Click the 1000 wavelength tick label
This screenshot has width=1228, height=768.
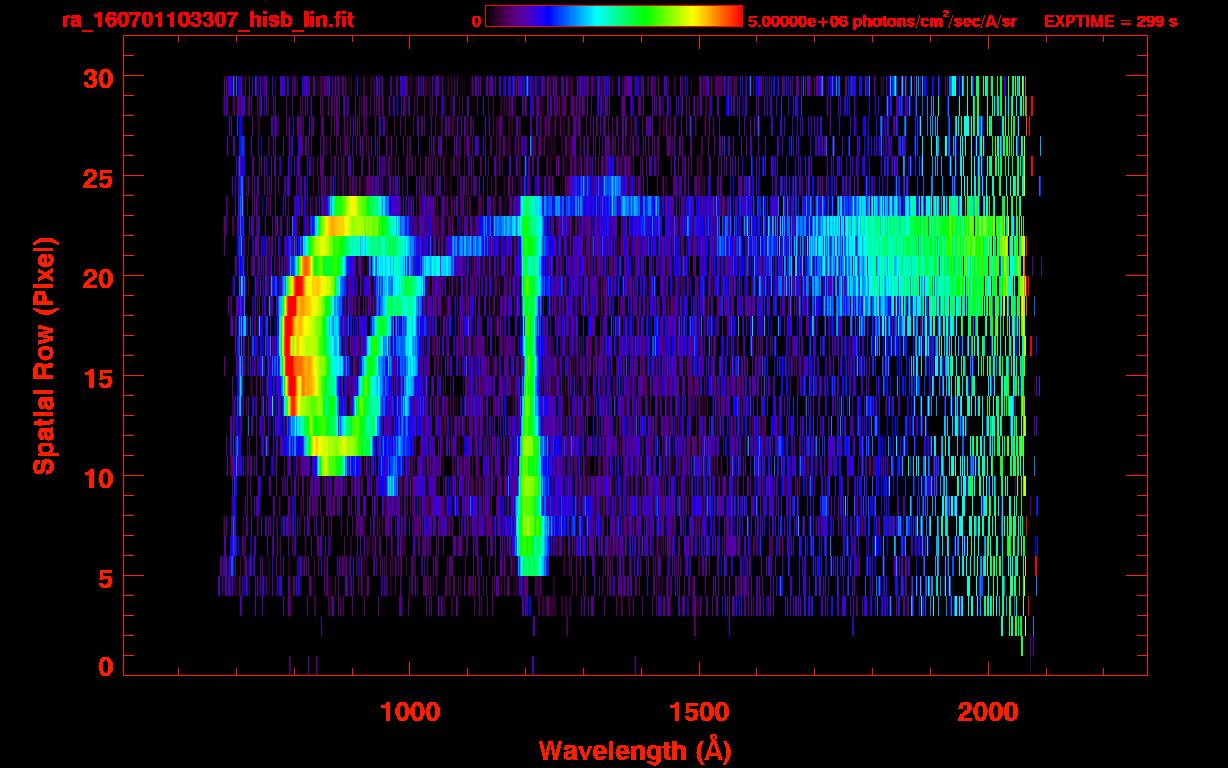pos(410,711)
